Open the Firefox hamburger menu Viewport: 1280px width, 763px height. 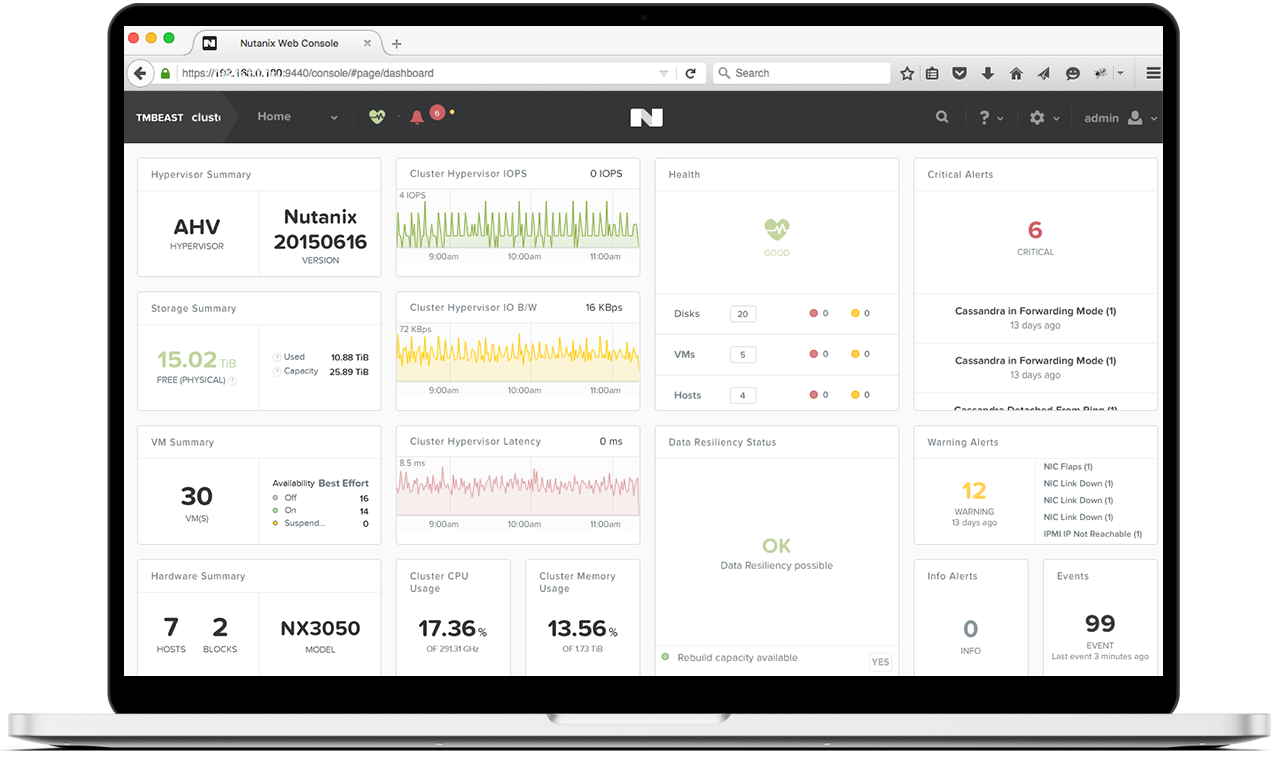click(1152, 73)
